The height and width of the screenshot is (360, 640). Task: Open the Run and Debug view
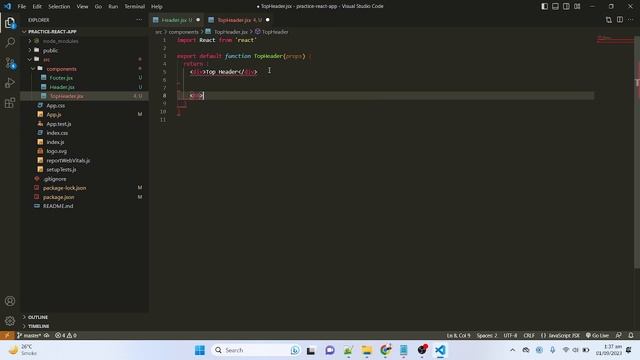point(10,83)
